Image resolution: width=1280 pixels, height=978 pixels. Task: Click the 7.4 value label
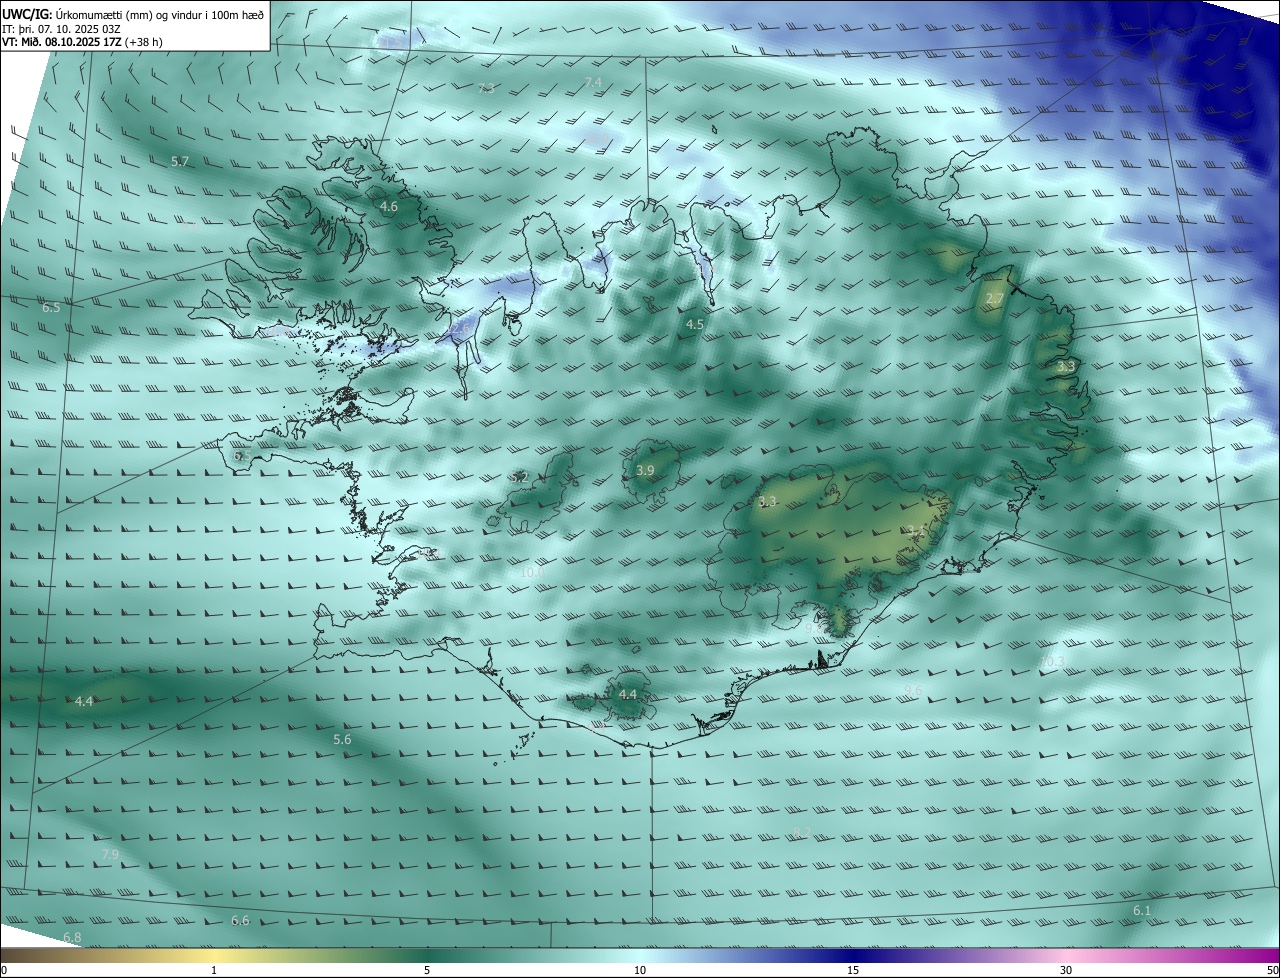click(593, 82)
